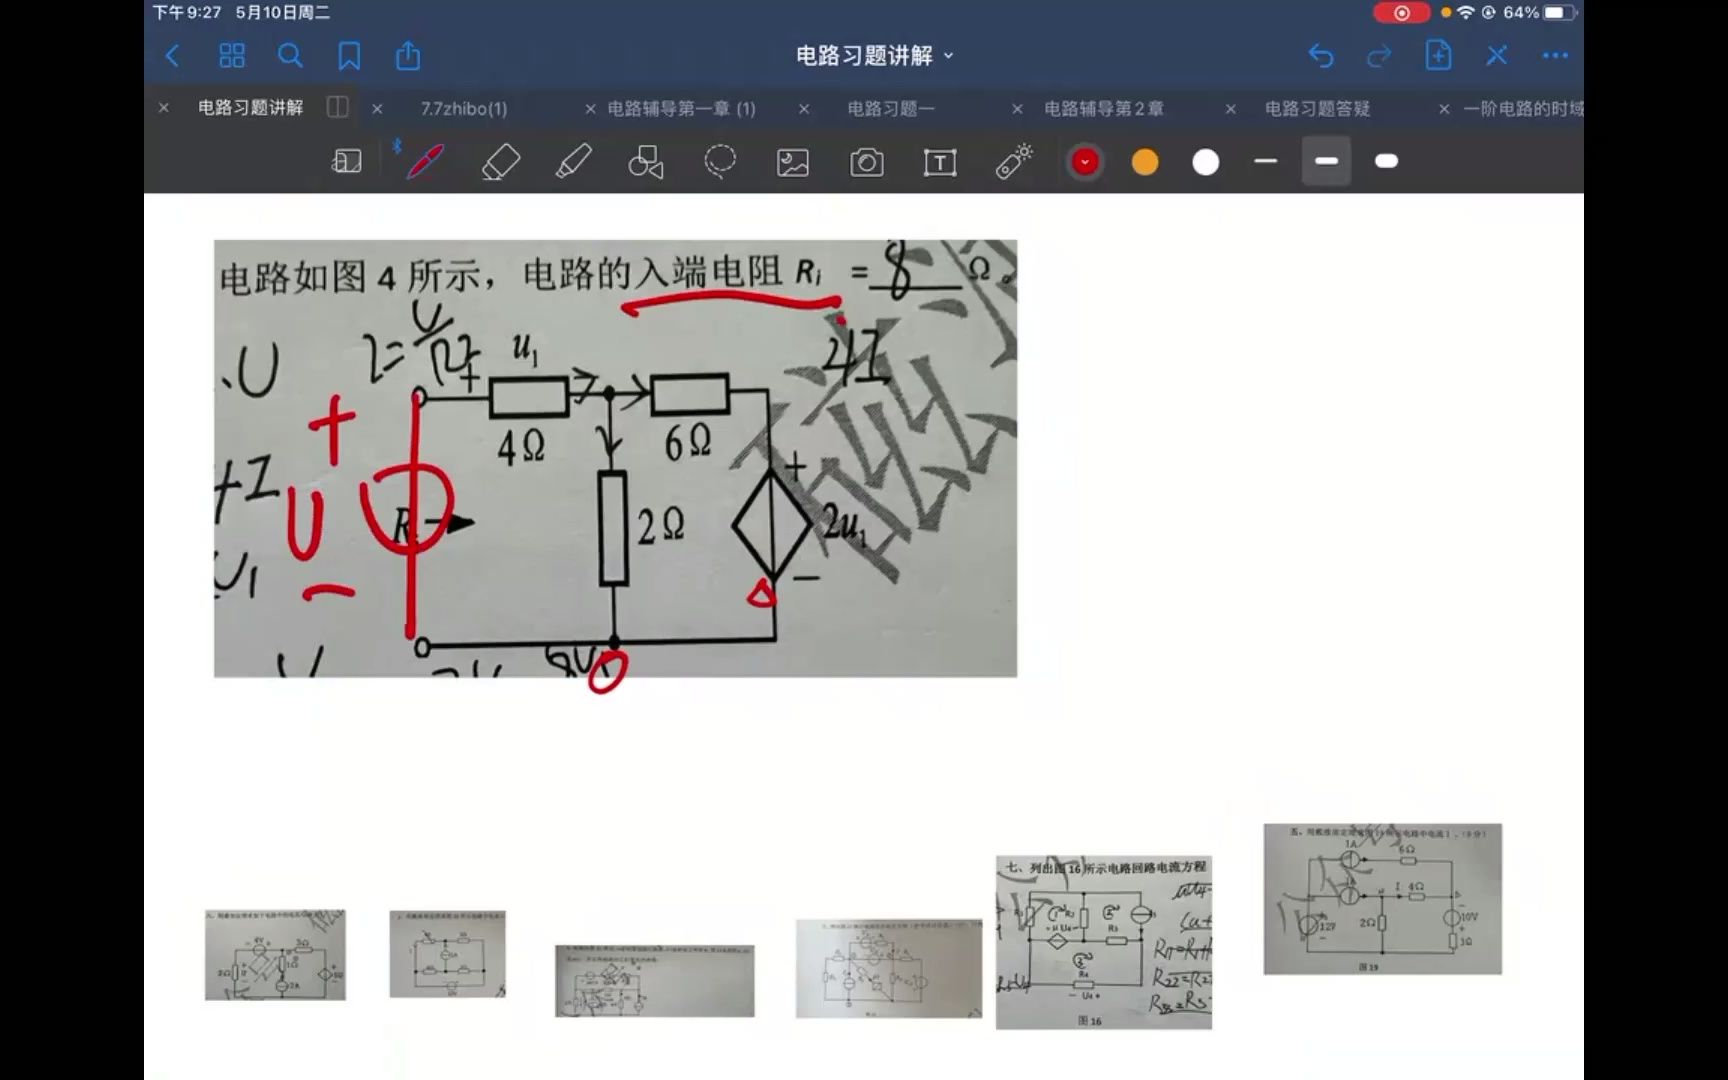Close the 电路习题讲解 tab

tap(164, 108)
